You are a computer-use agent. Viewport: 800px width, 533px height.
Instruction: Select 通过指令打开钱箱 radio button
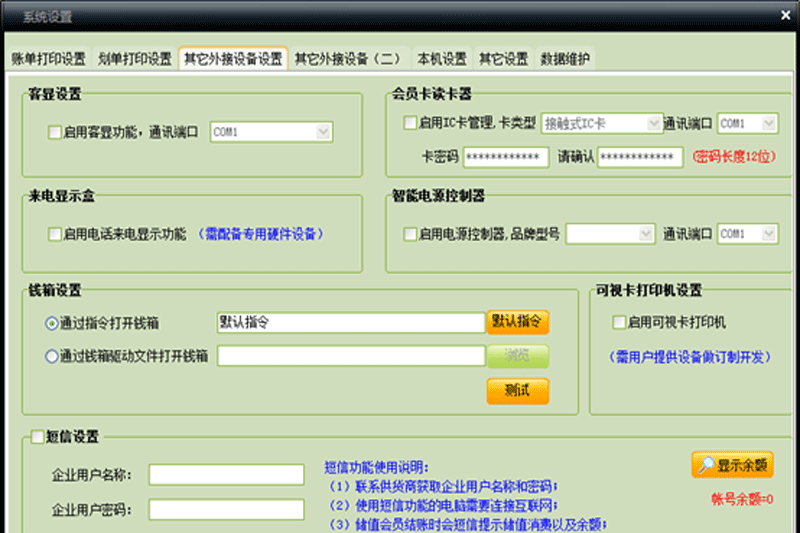tap(52, 323)
